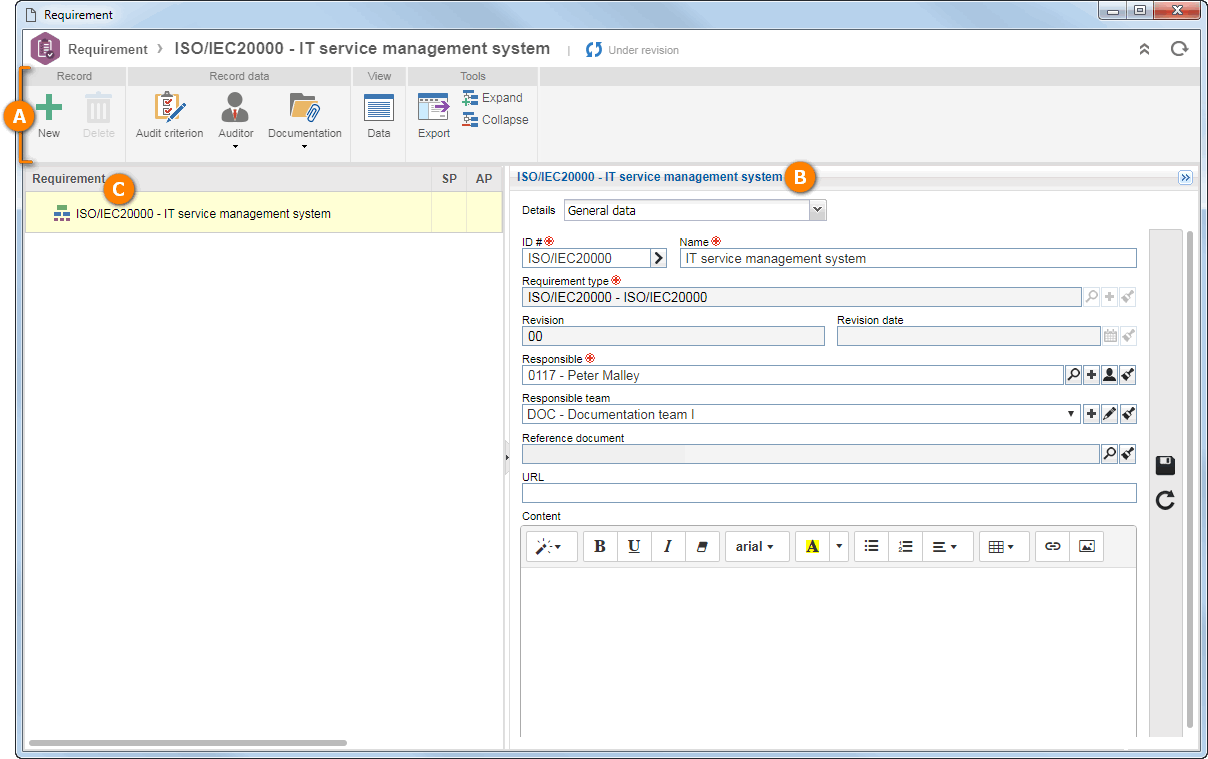Click the ID # generate arrow button
Screen dimensions: 1208x759
[x=659, y=258]
